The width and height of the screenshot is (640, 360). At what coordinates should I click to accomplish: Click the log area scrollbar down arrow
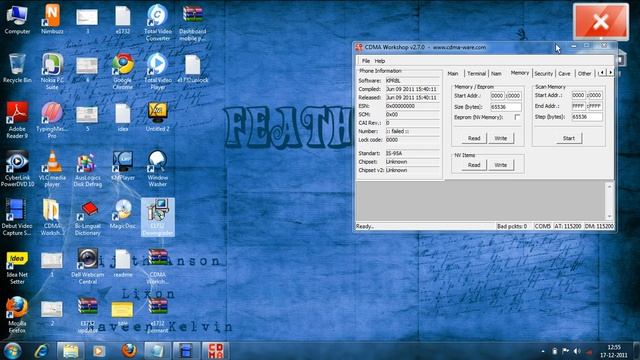click(x=609, y=216)
